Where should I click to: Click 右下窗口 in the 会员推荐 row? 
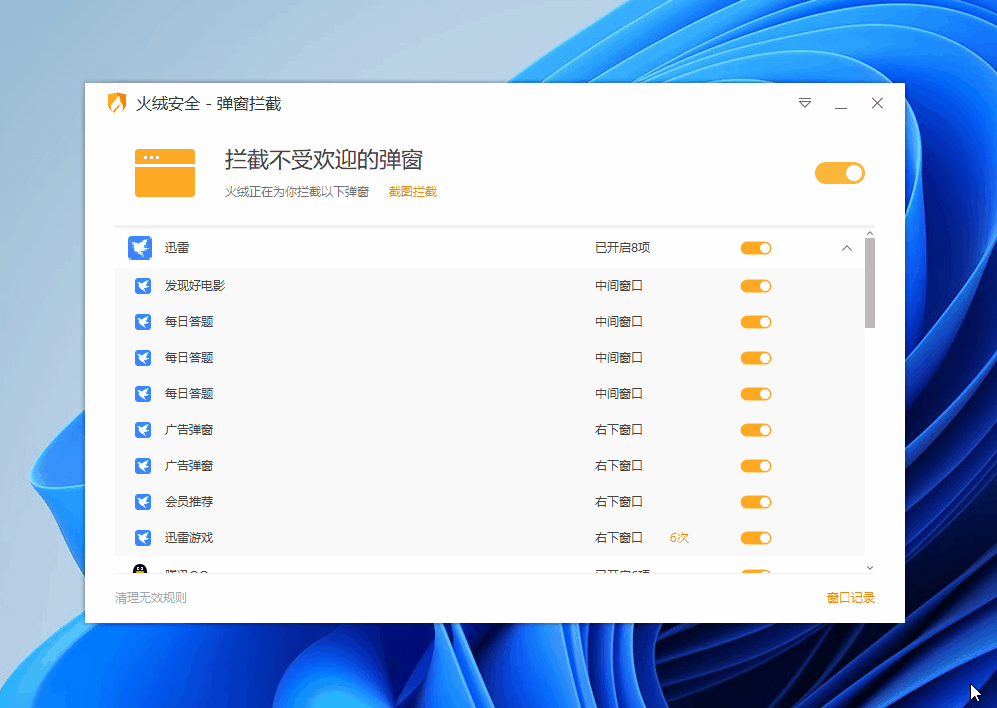point(619,502)
